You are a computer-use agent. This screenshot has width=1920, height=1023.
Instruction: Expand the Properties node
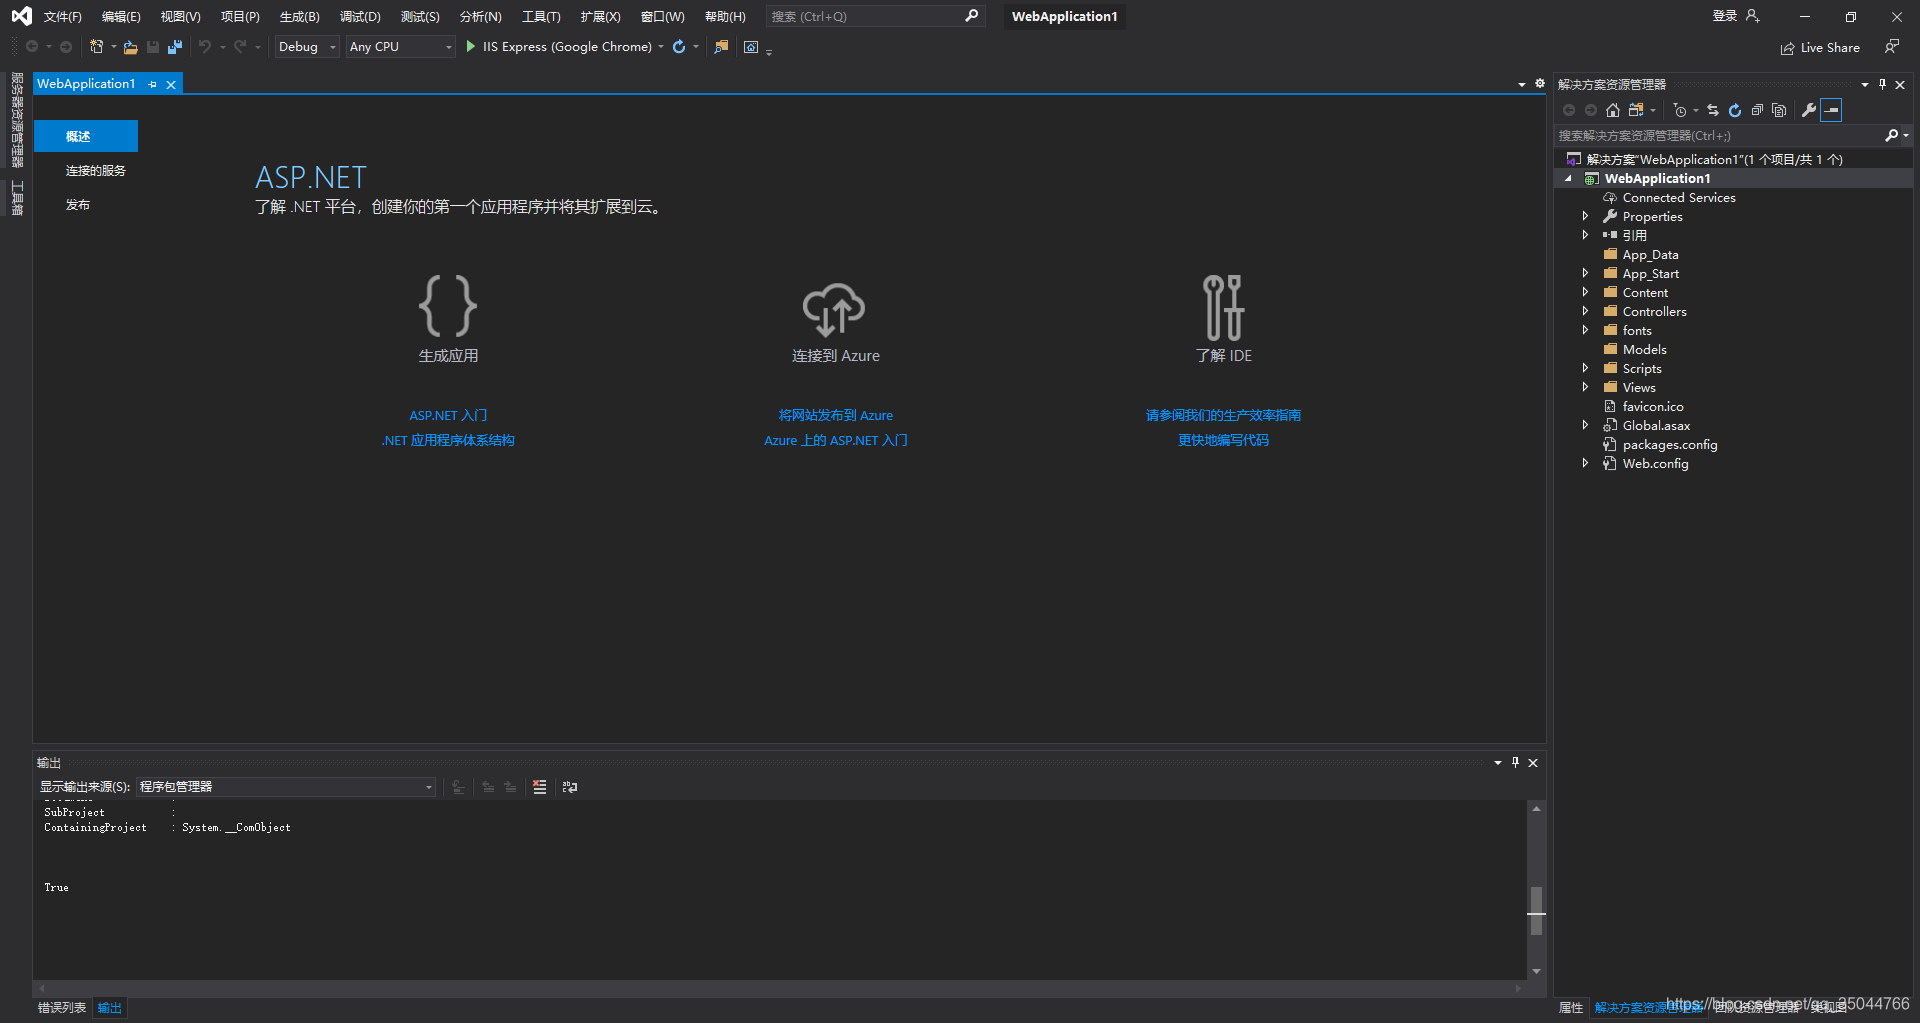point(1585,217)
